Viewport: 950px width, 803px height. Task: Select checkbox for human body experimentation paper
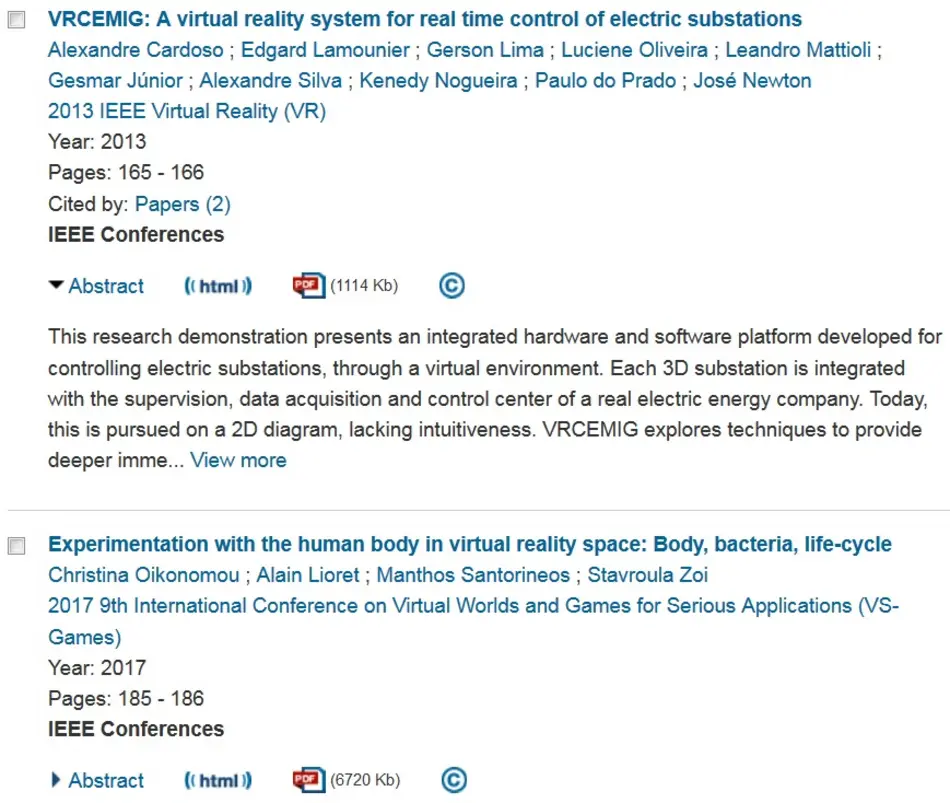pyautogui.click(x=17, y=546)
